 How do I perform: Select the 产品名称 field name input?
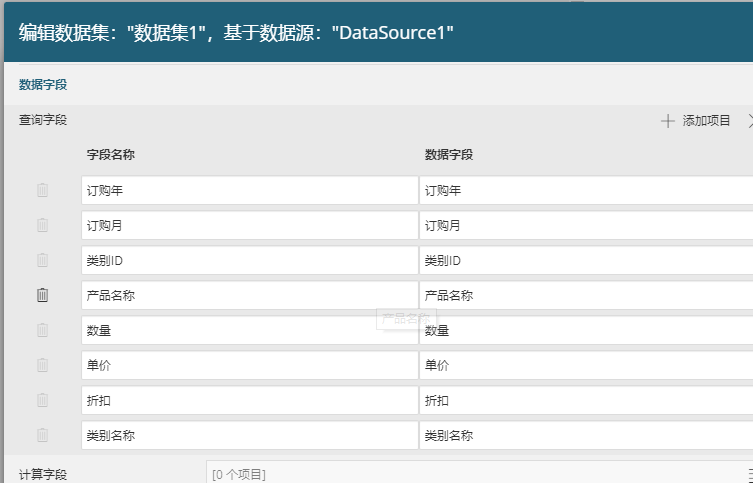pos(249,295)
